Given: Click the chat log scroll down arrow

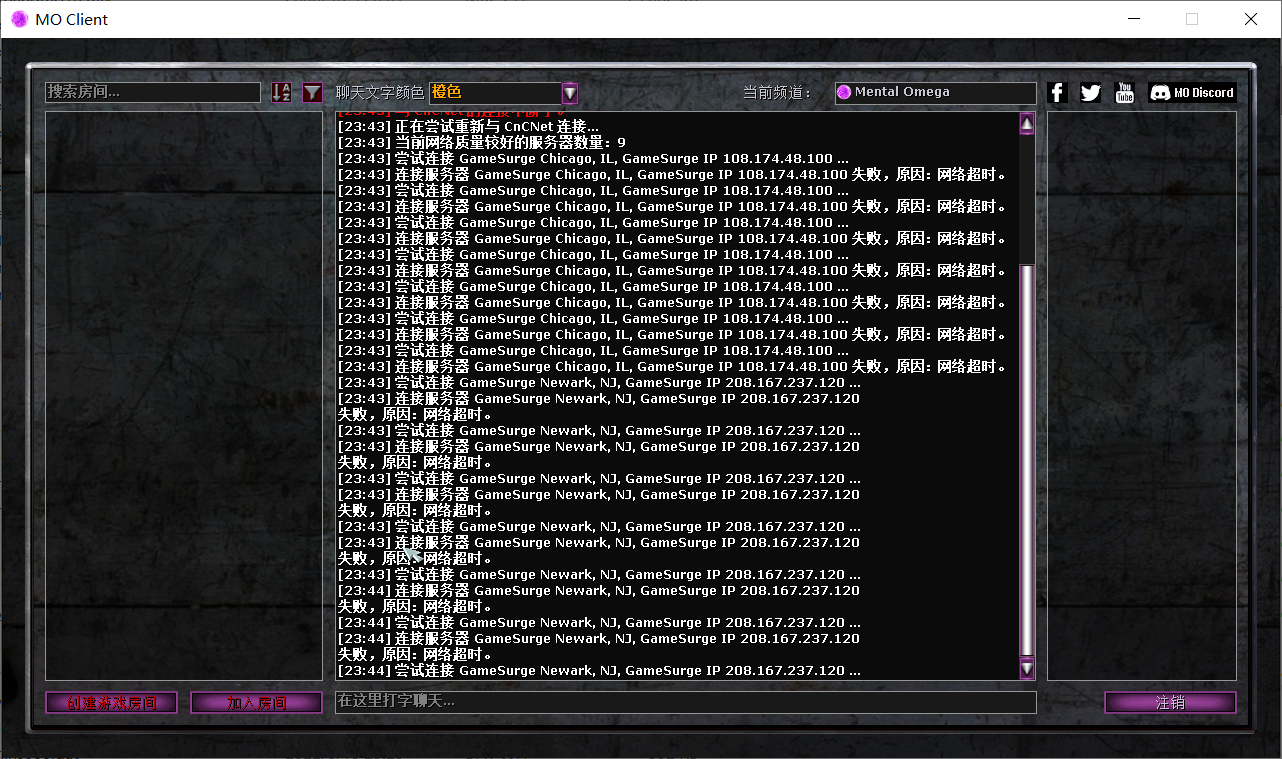Looking at the screenshot, I should [1027, 668].
